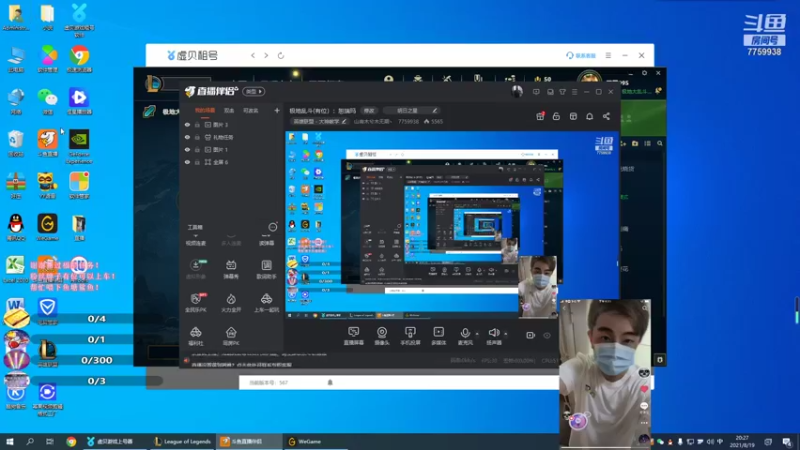The image size is (800, 450).
Task: Edit the 英雄联盟 category label
Action: 319,121
